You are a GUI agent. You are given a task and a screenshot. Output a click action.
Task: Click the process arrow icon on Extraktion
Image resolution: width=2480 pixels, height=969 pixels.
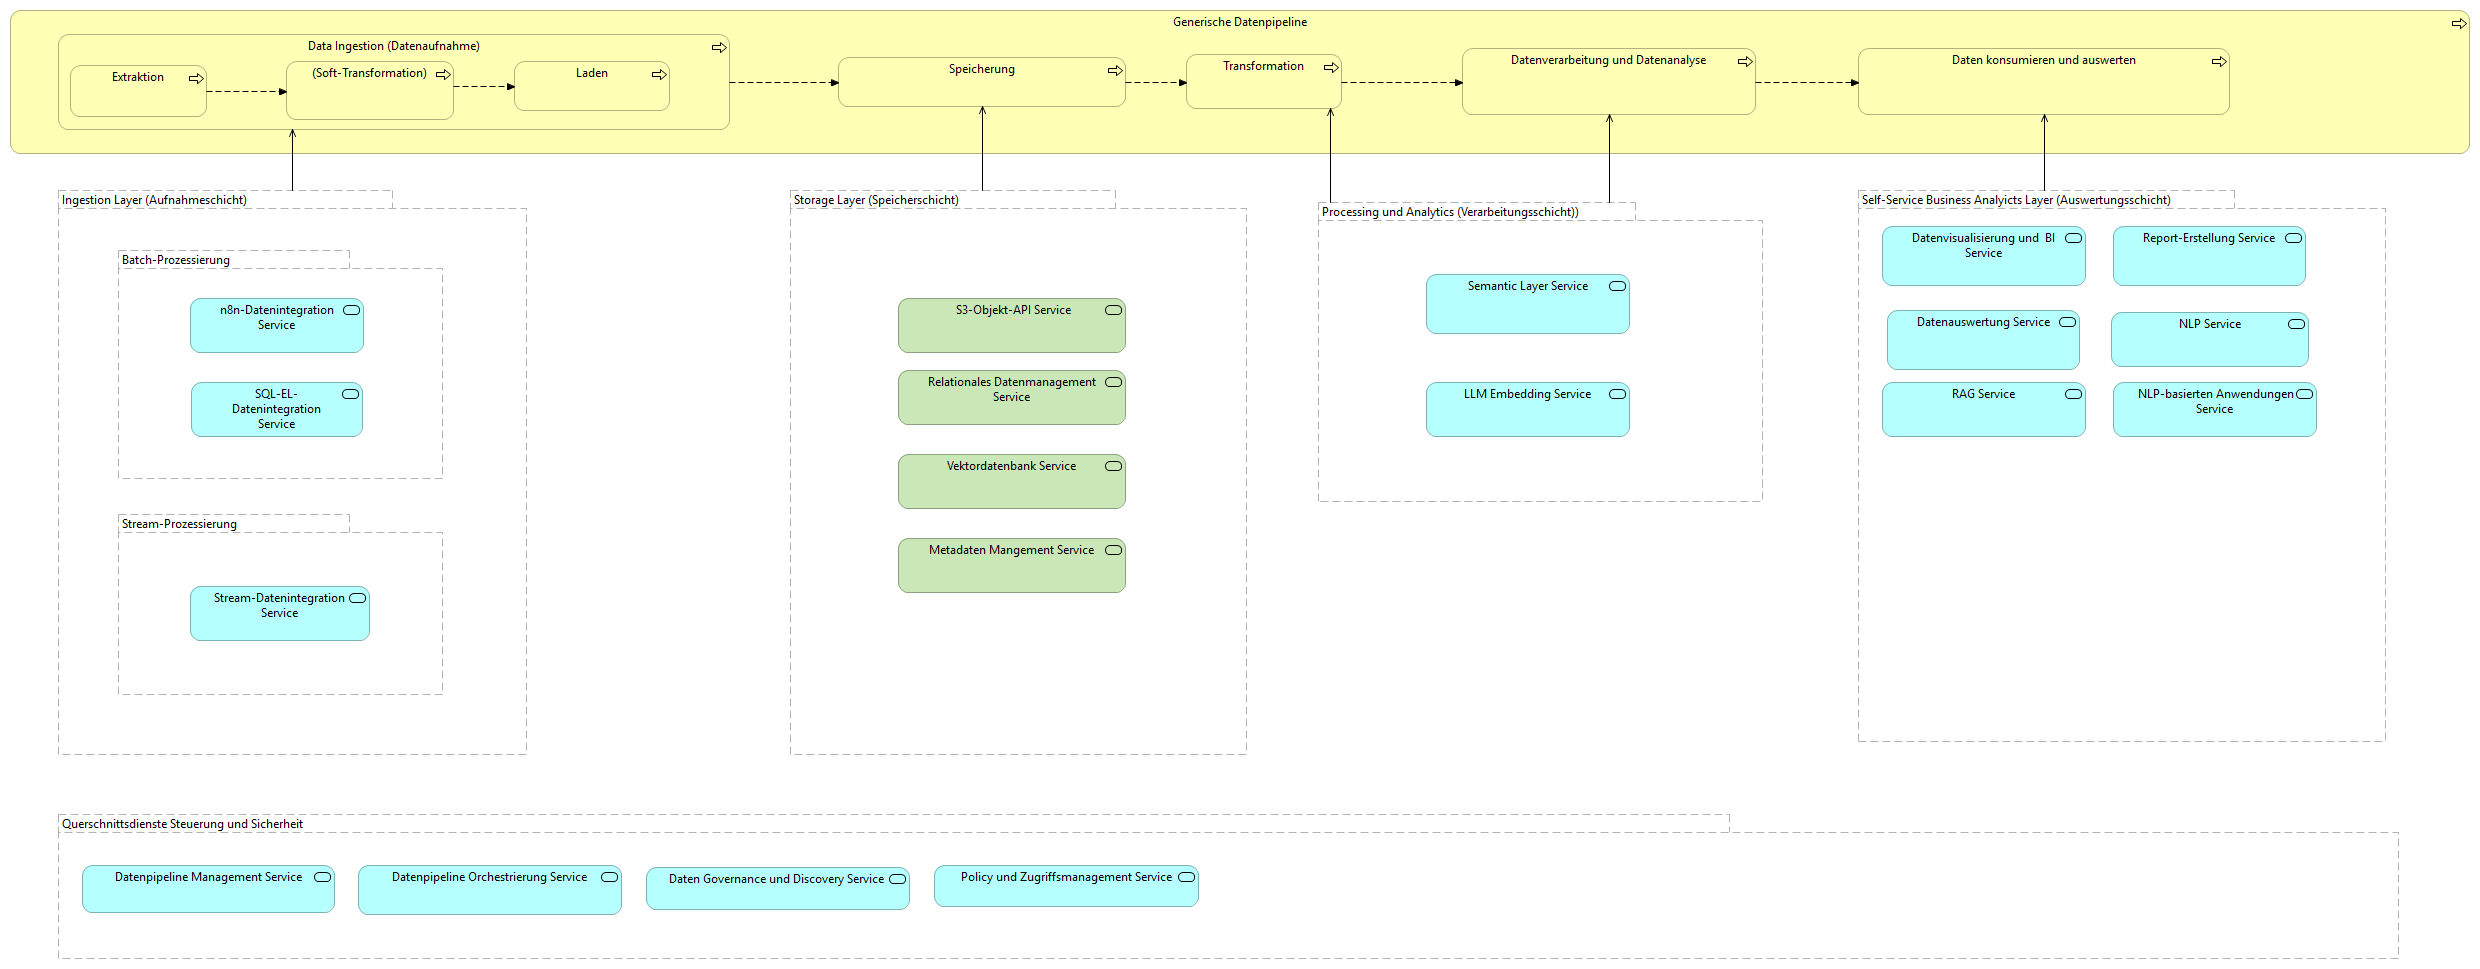[196, 78]
